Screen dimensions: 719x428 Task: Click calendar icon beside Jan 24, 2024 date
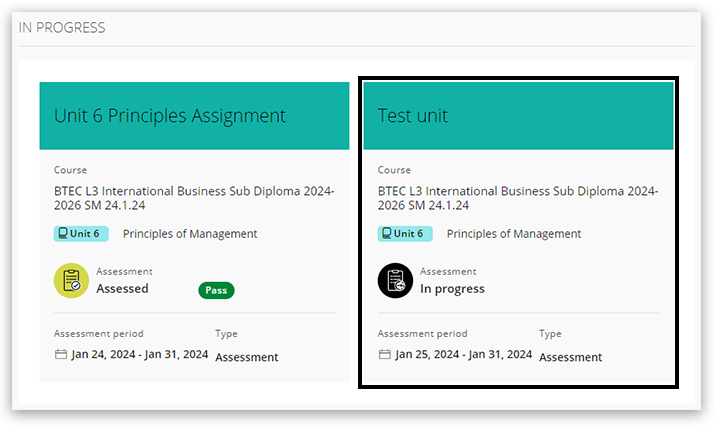click(x=60, y=354)
